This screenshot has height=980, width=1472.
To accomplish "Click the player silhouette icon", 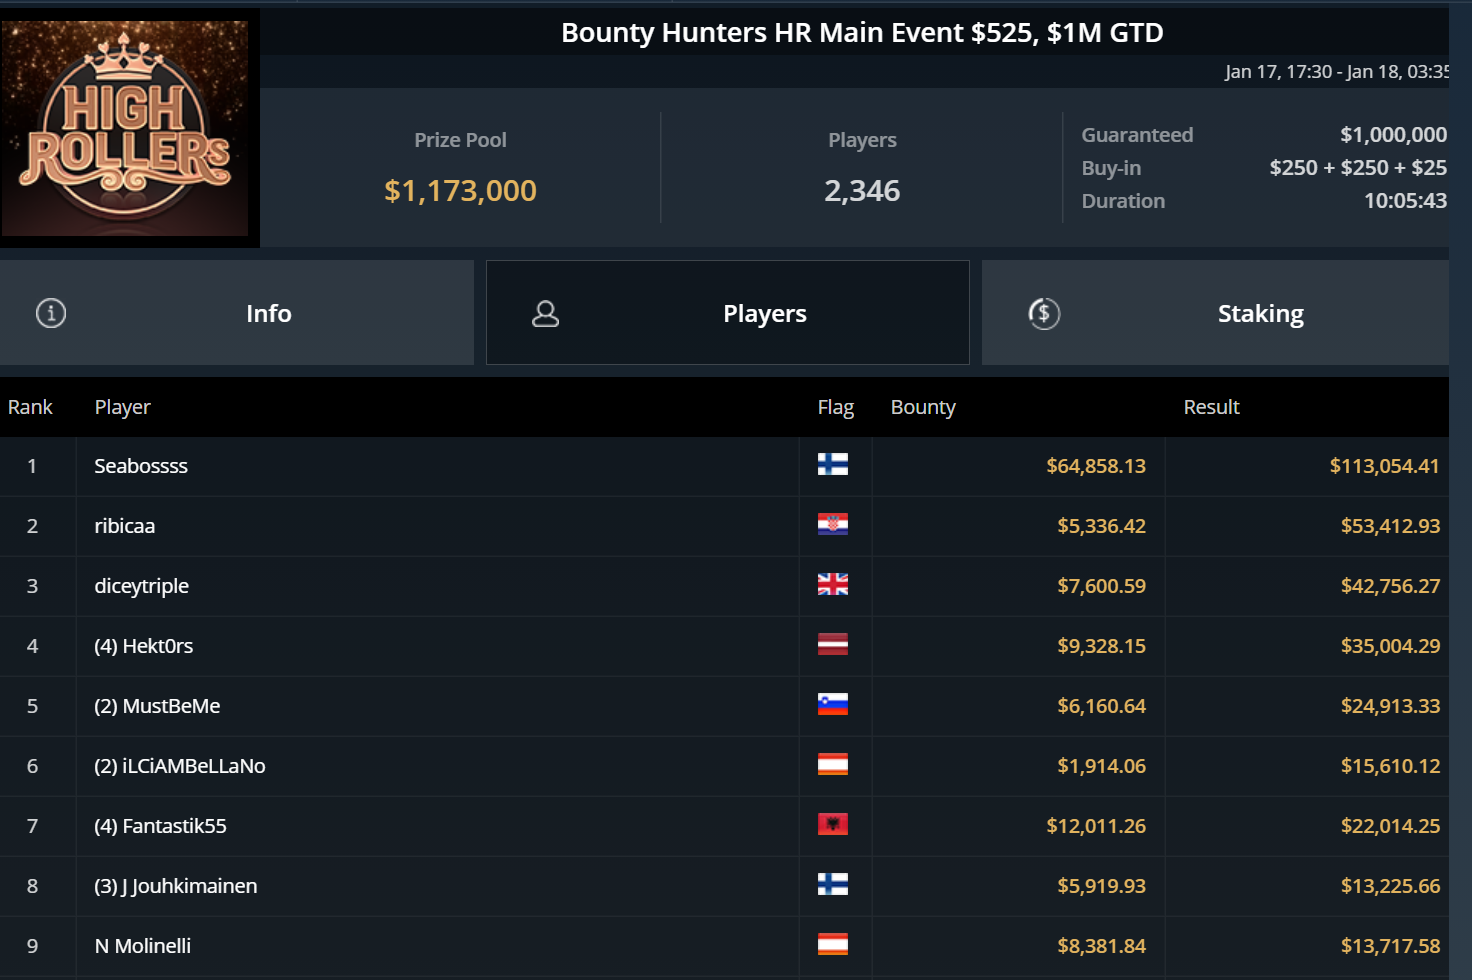I will click(545, 314).
